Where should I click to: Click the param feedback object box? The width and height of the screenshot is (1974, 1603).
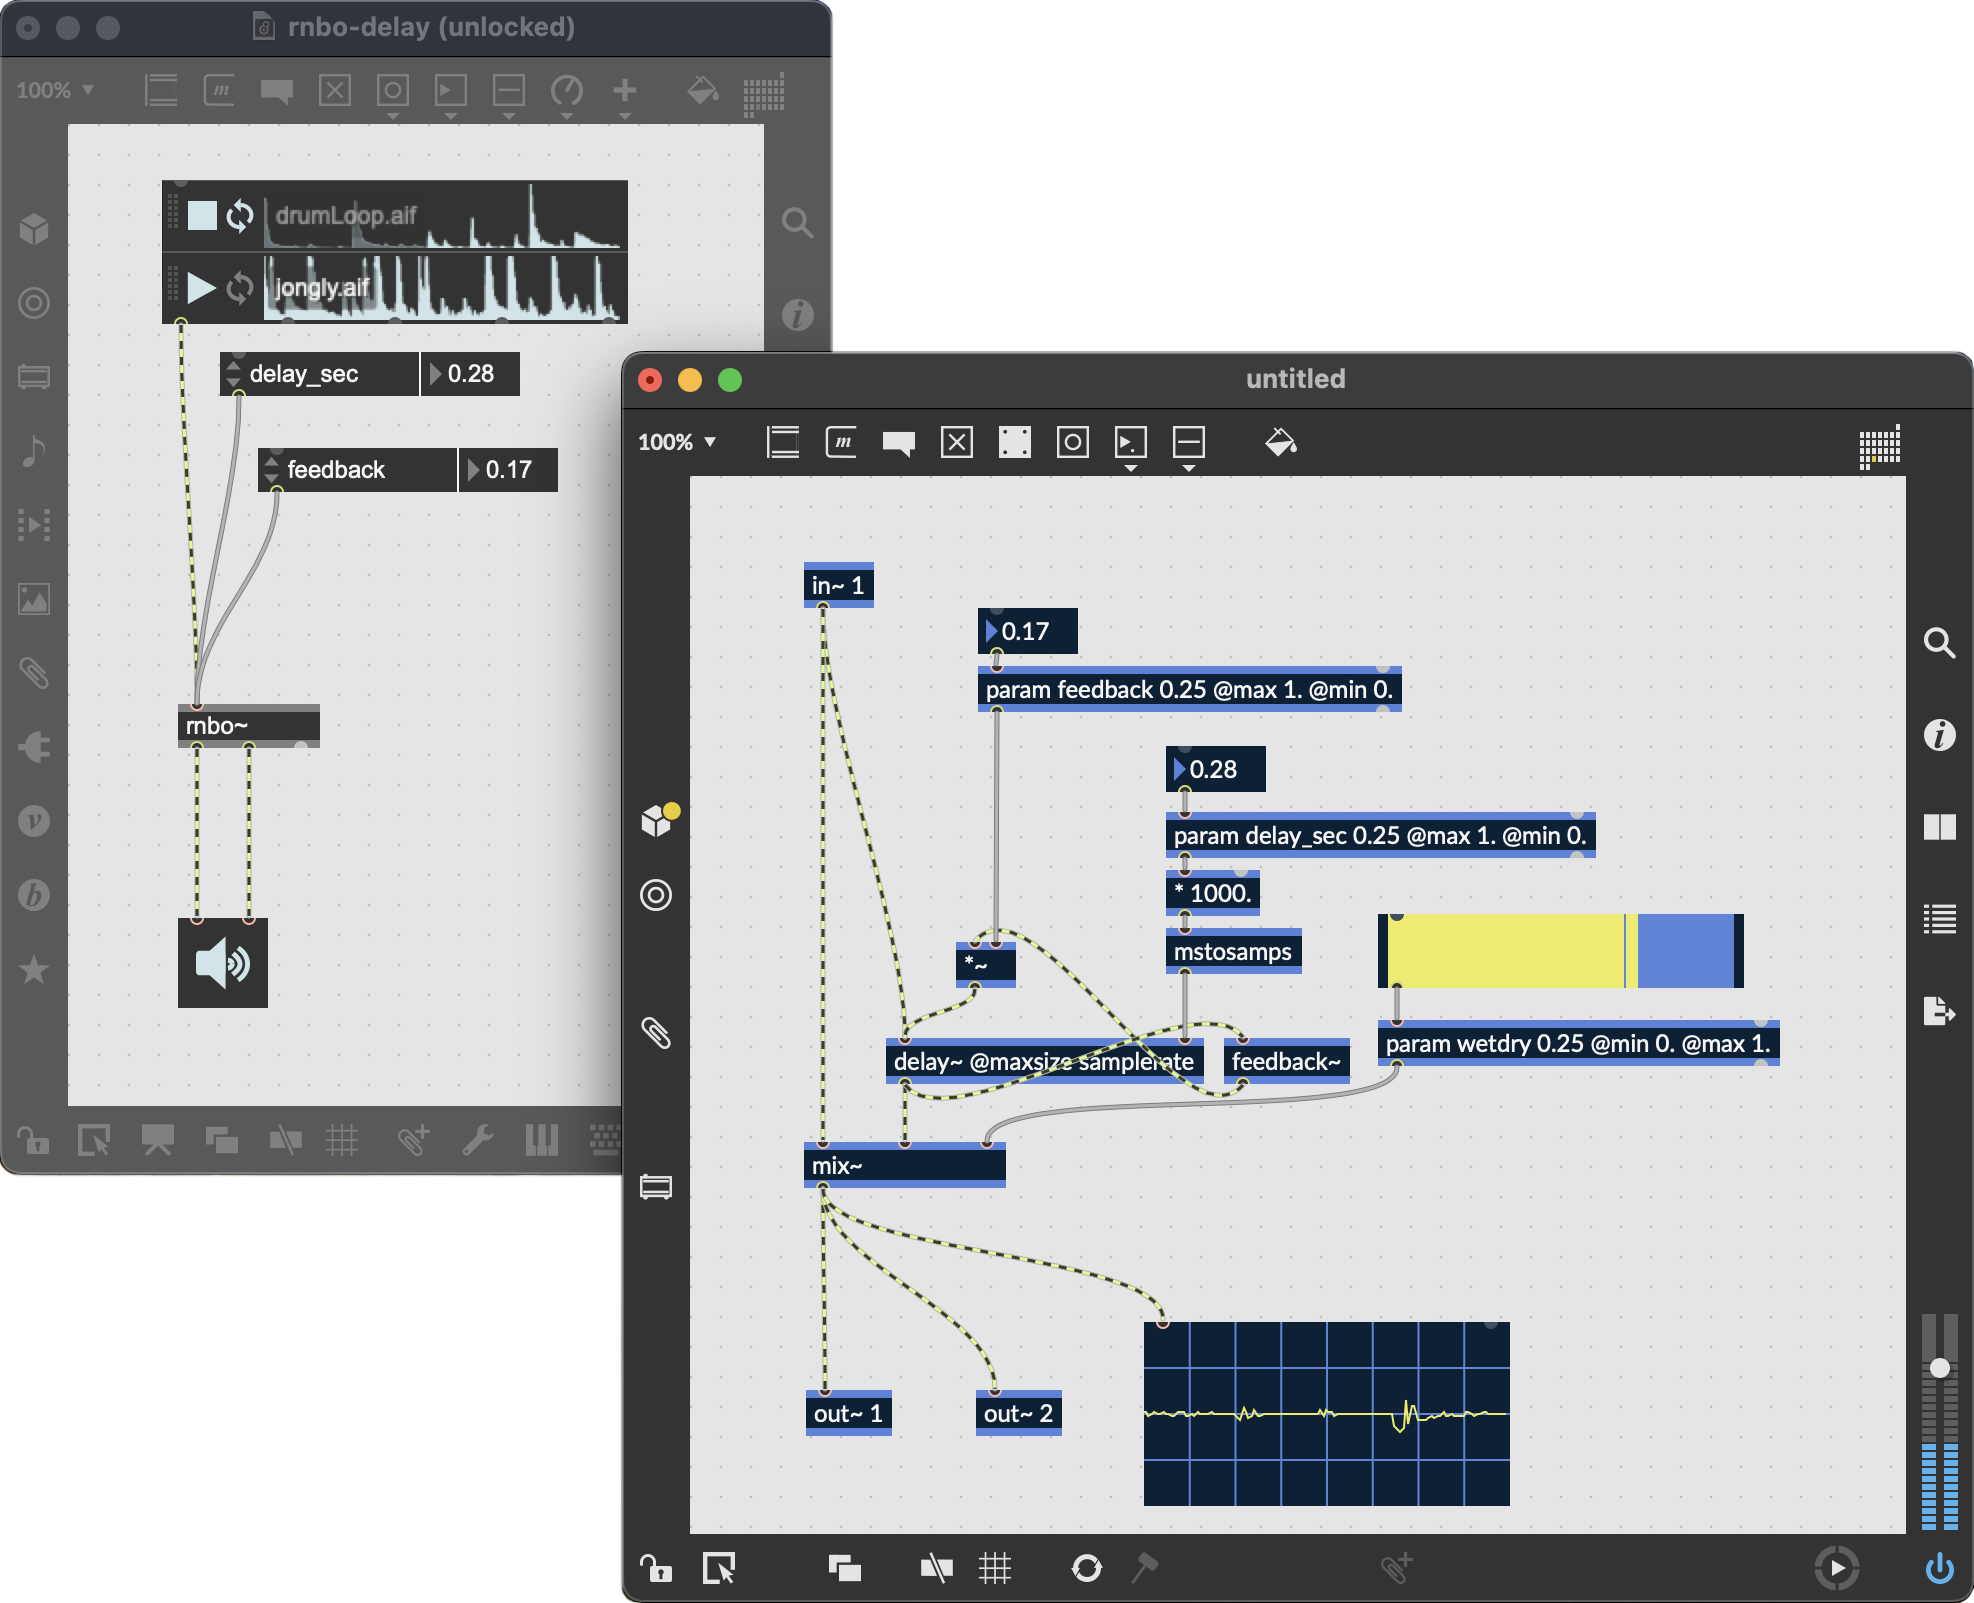point(1188,689)
